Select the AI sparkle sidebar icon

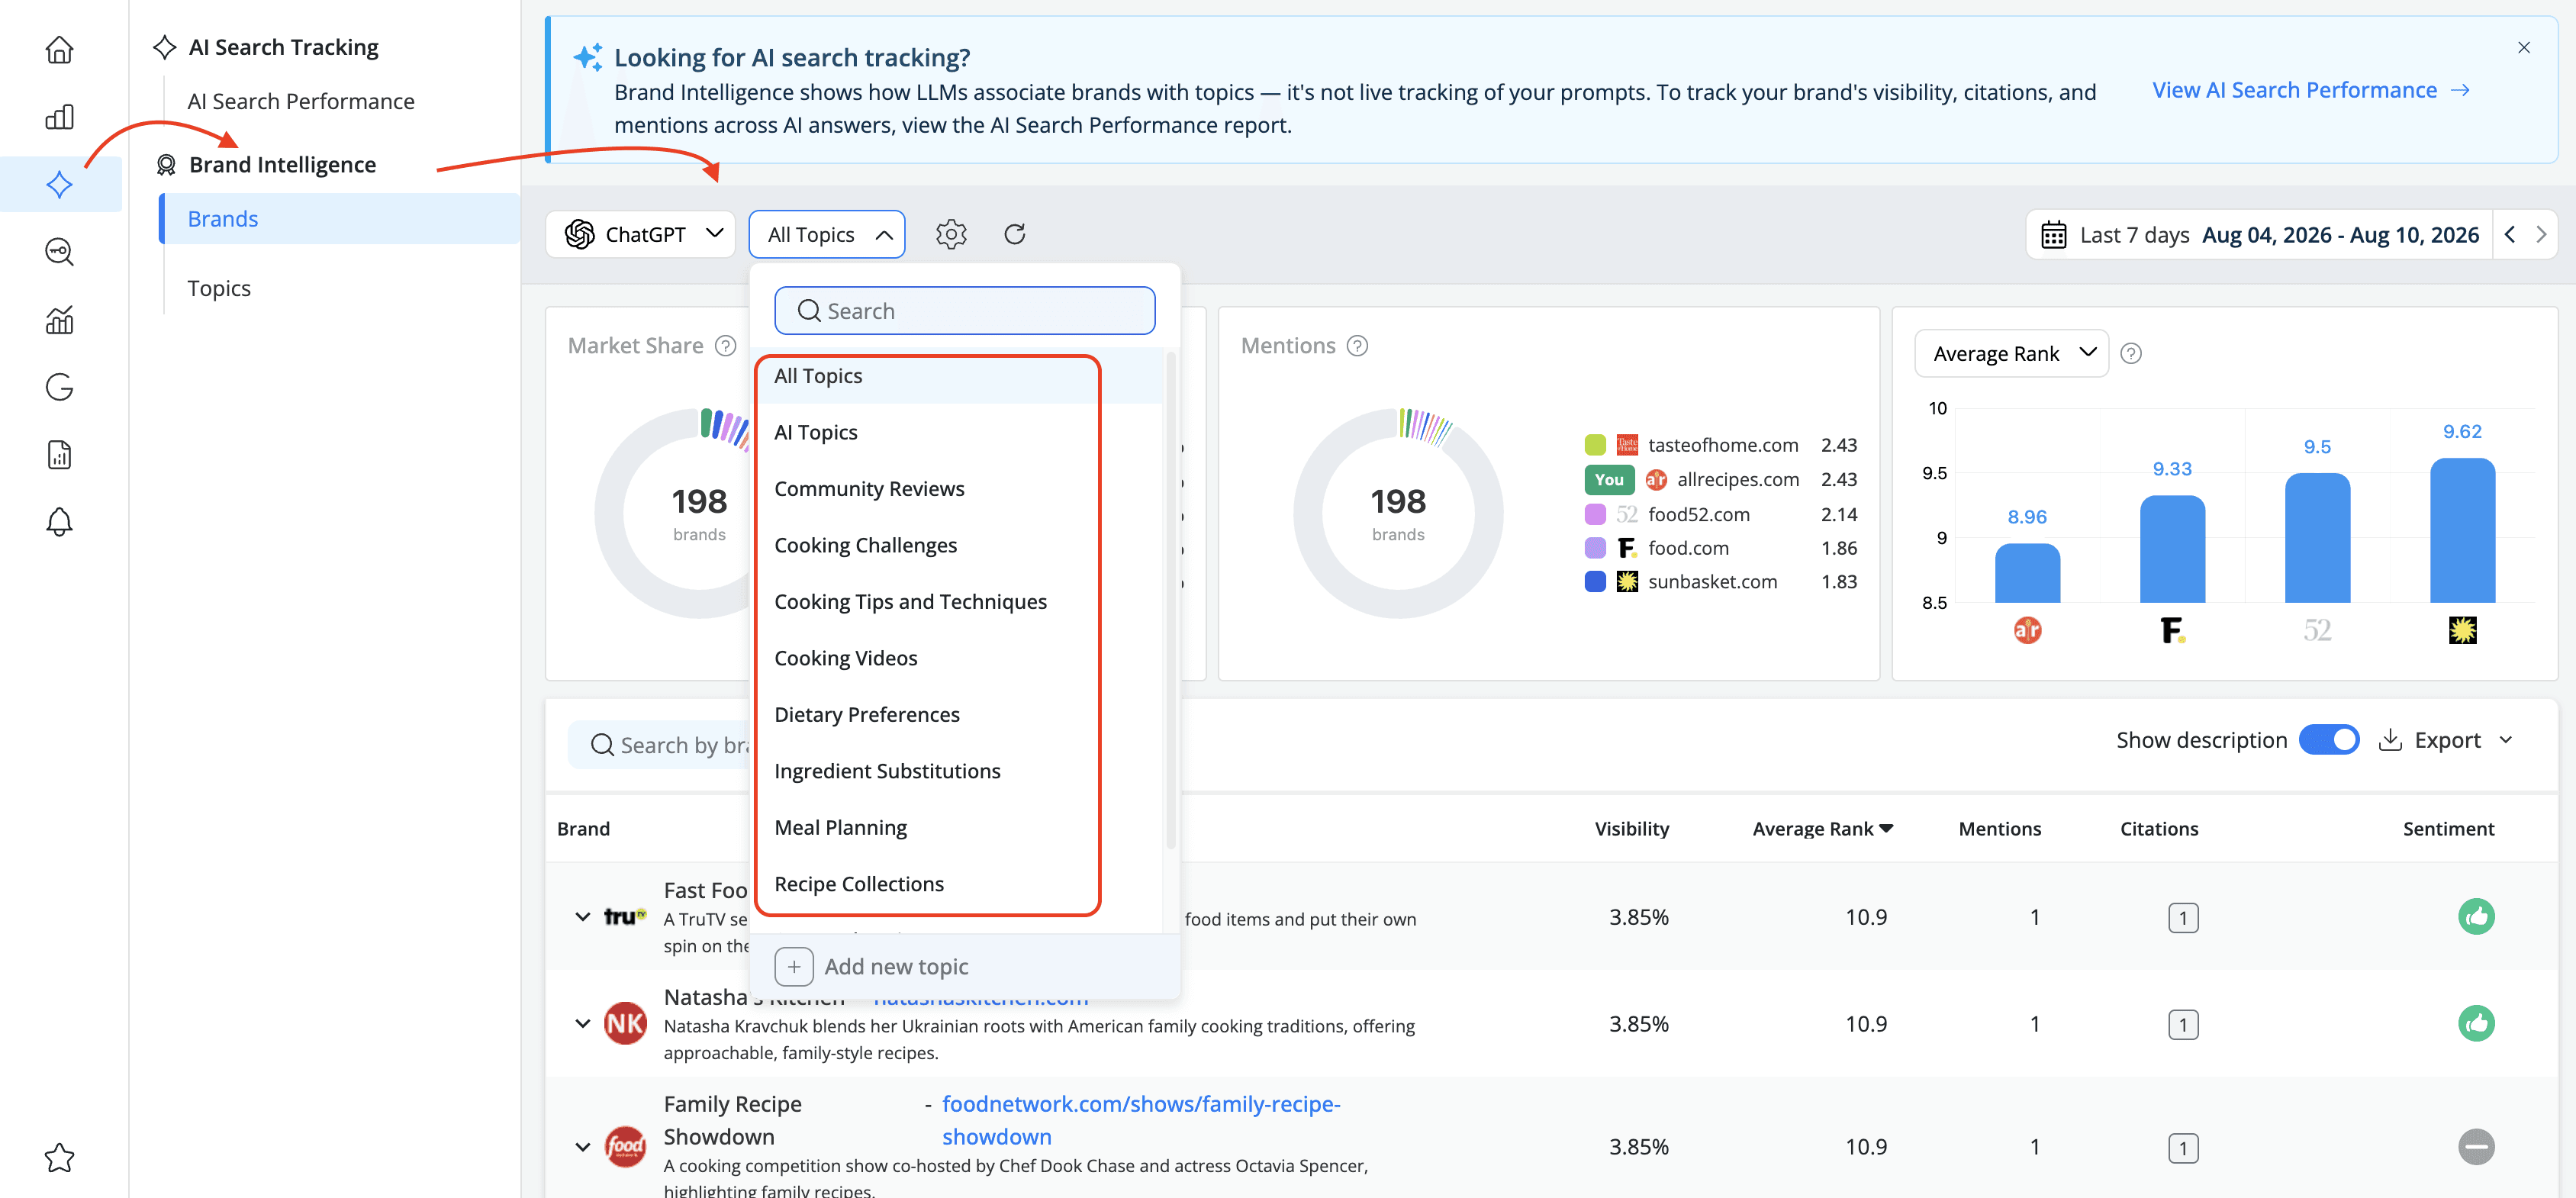pos(59,183)
